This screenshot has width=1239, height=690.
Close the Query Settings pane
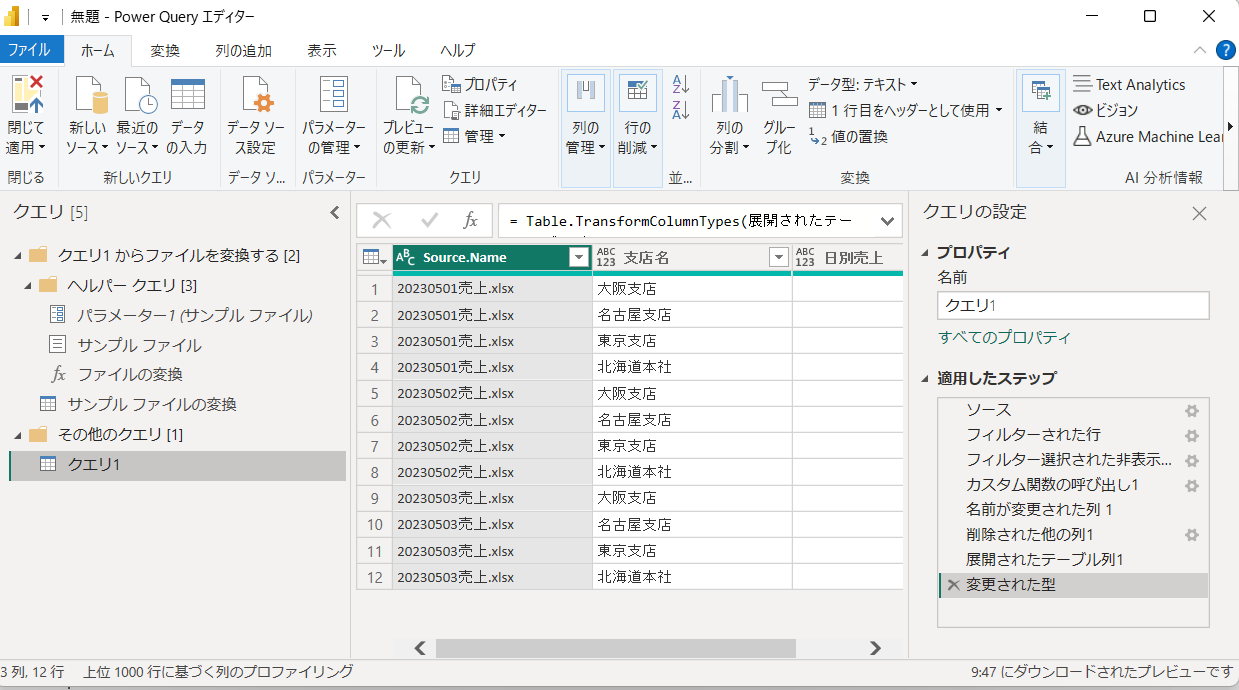1200,213
